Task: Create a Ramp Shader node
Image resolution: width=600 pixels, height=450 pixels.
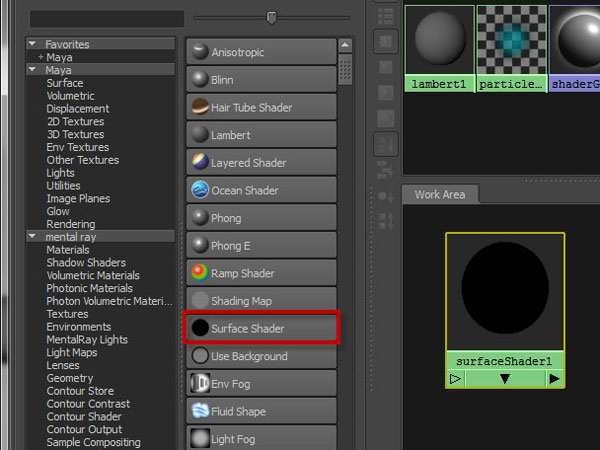Action: [261, 273]
